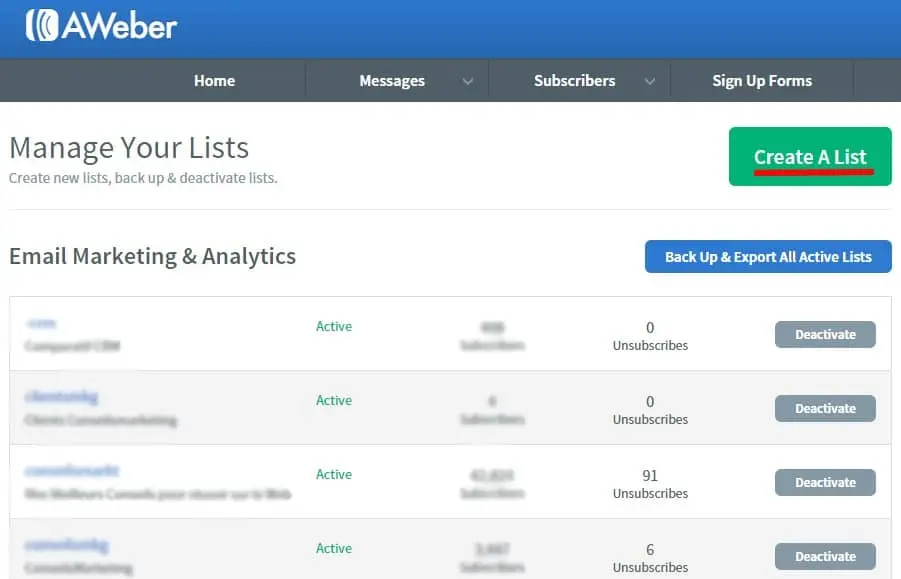Viewport: 901px width, 579px height.
Task: Click the "Email Marketing & Analytics" heading
Action: (x=152, y=256)
